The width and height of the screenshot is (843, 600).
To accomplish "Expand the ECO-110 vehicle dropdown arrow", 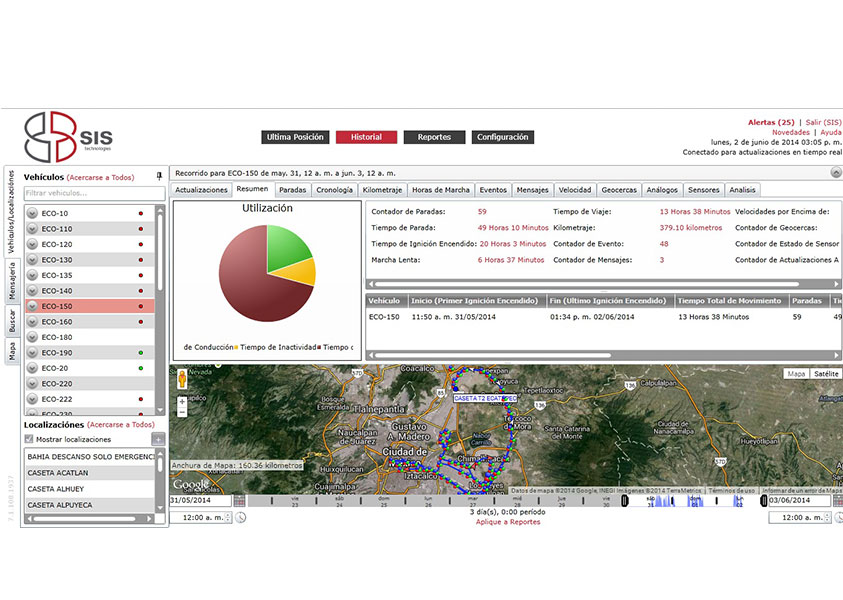I will [x=32, y=228].
